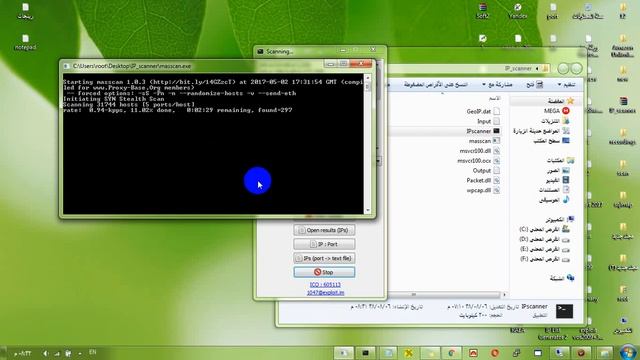Image resolution: width=640 pixels, height=360 pixels.
Task: Click the Explorer horizontal scrollbar
Action: click(445, 294)
